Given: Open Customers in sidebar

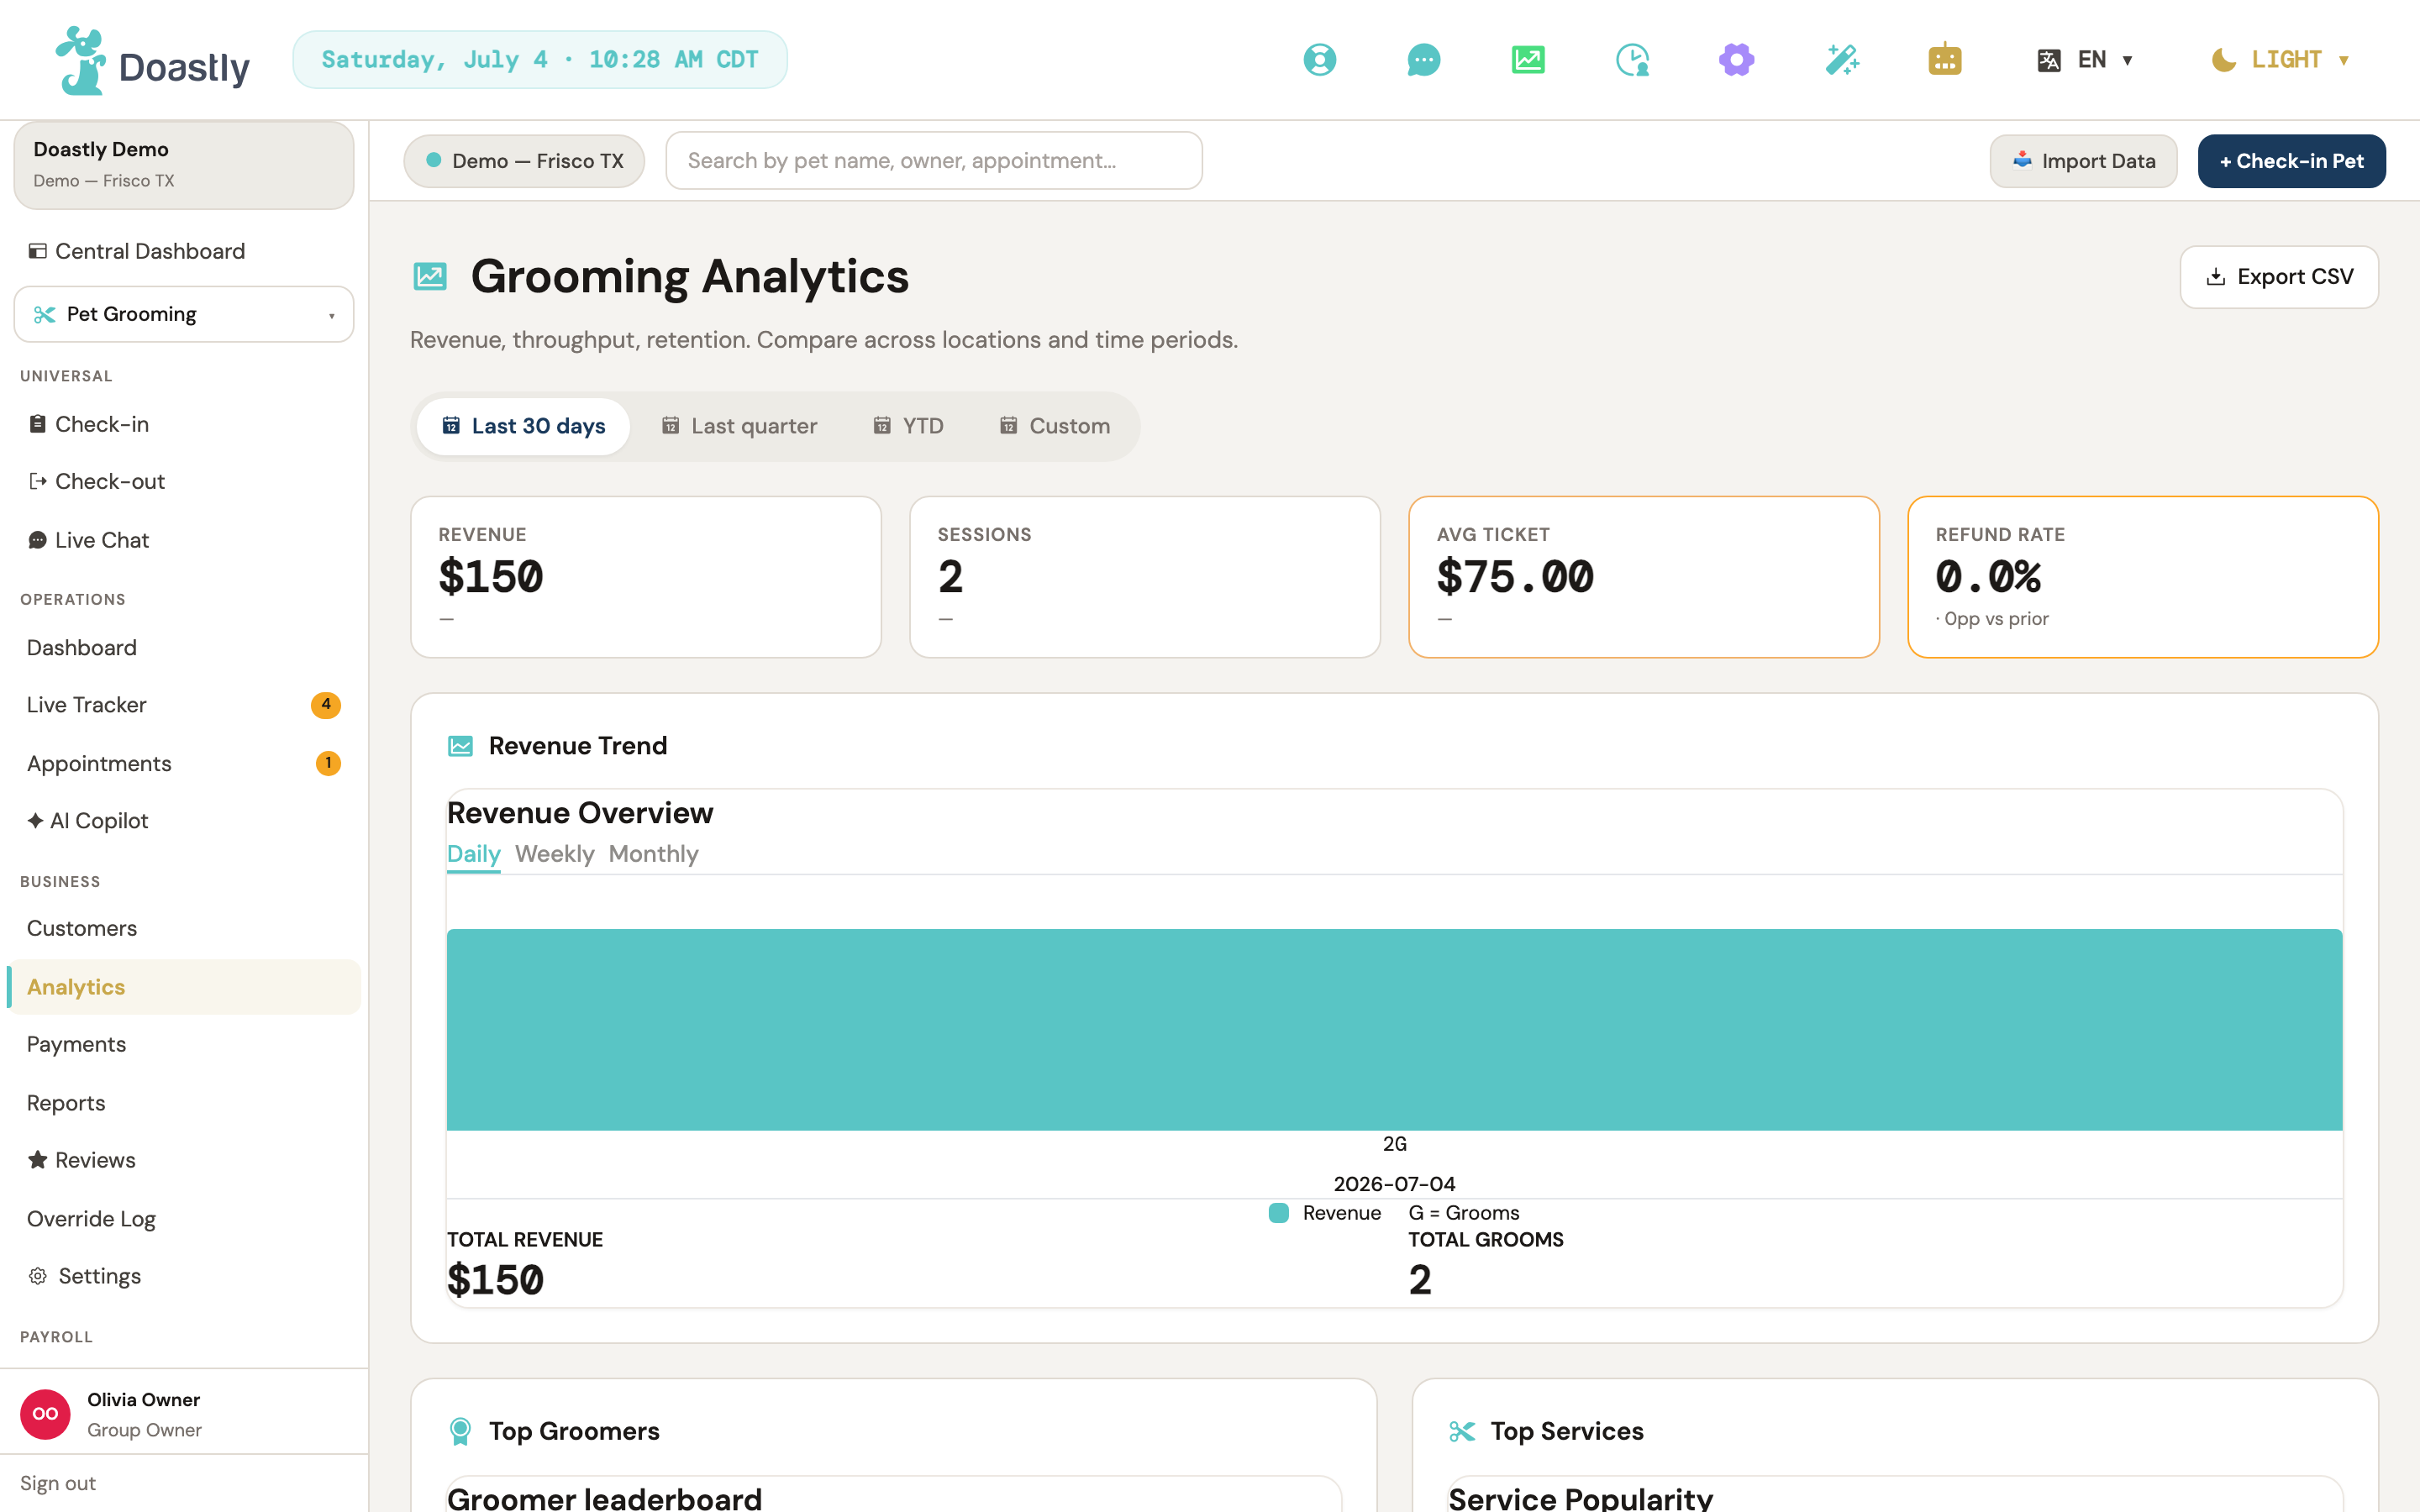Looking at the screenshot, I should pos(184,928).
